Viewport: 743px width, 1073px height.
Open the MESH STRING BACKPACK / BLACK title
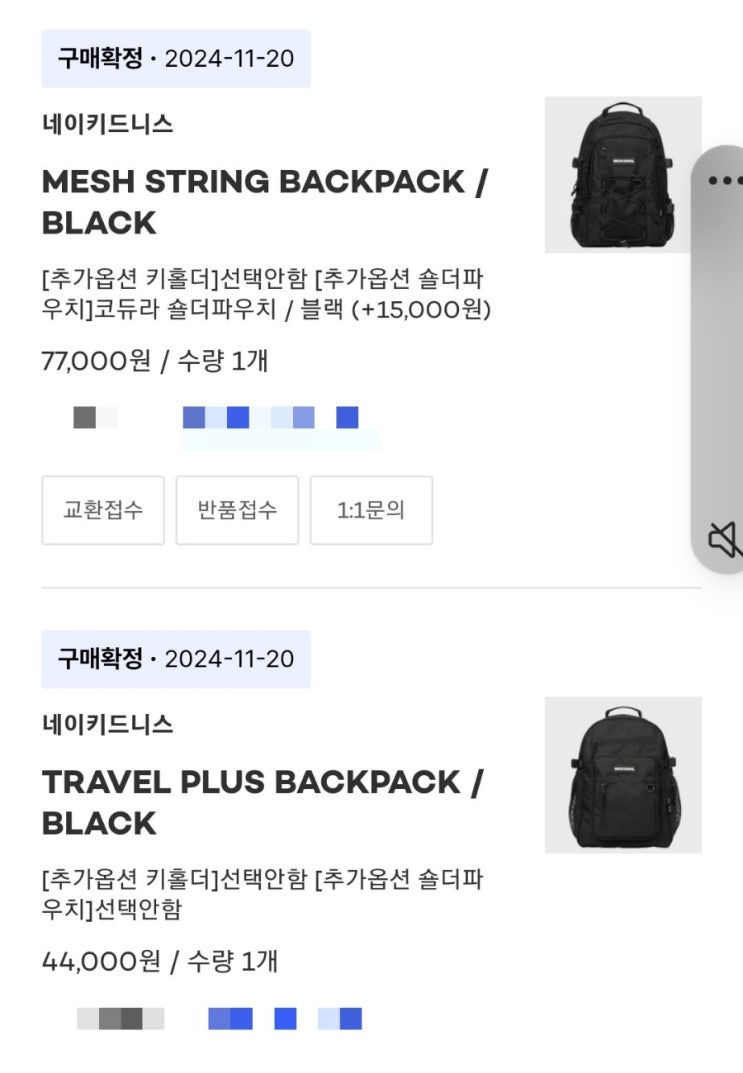tap(265, 202)
